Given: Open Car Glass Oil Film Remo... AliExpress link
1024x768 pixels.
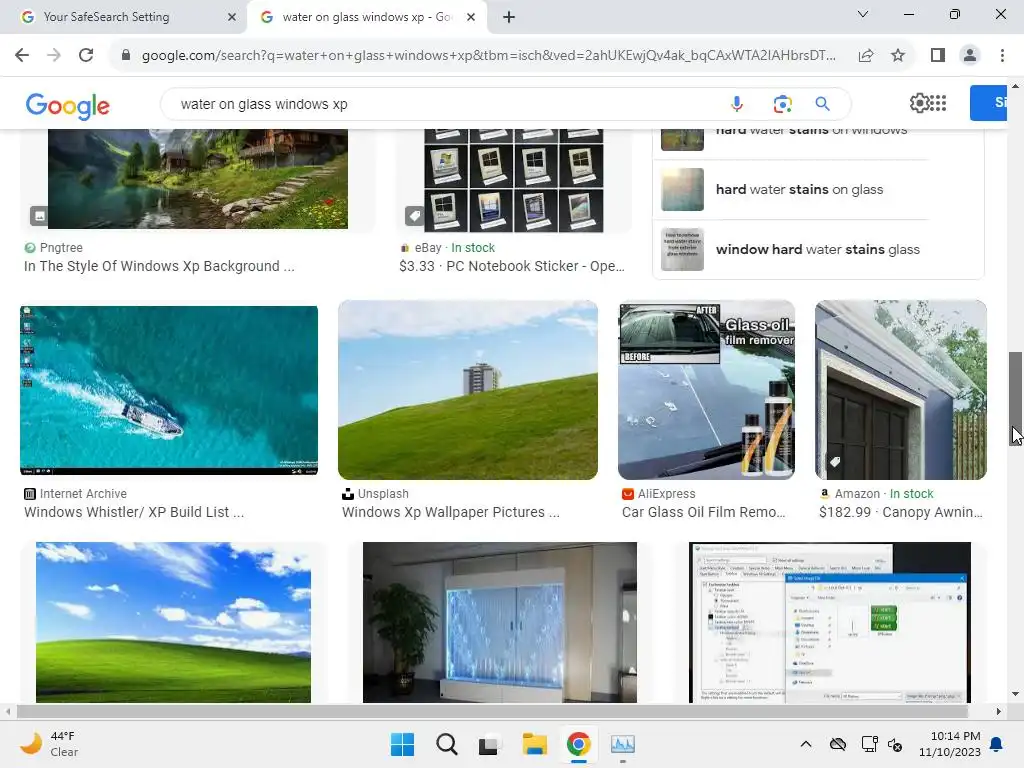Looking at the screenshot, I should point(703,512).
